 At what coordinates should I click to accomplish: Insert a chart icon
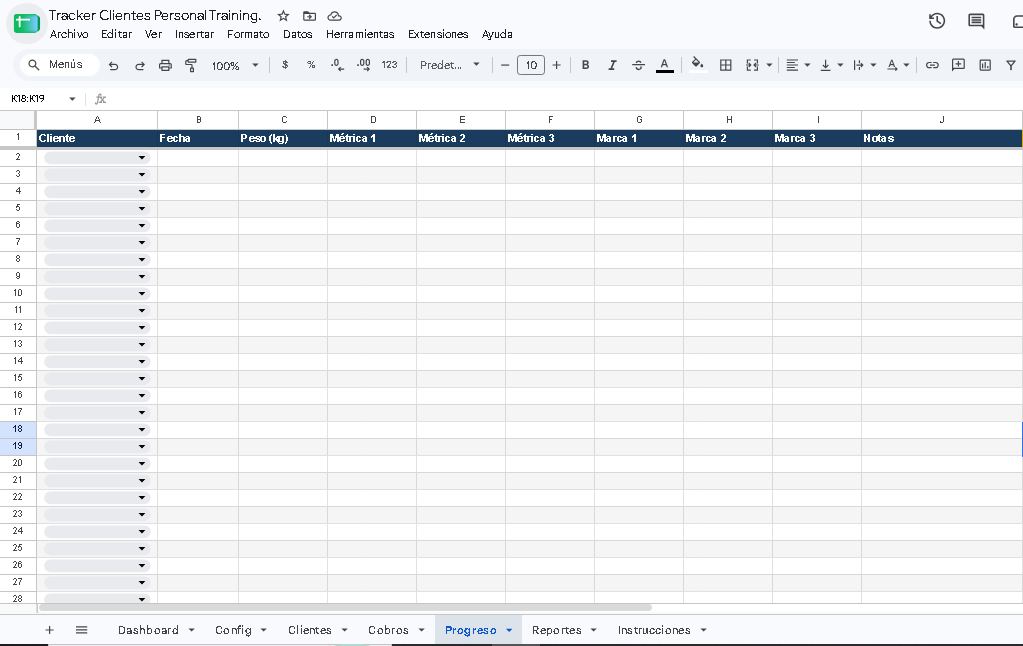click(985, 65)
